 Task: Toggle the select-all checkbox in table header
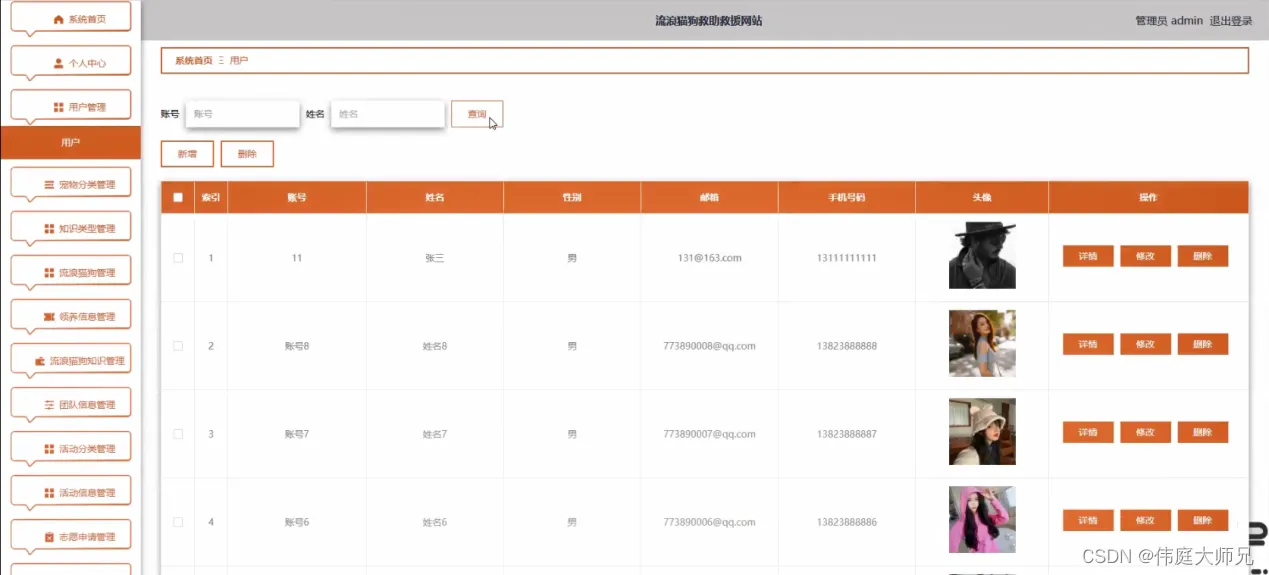coord(178,197)
